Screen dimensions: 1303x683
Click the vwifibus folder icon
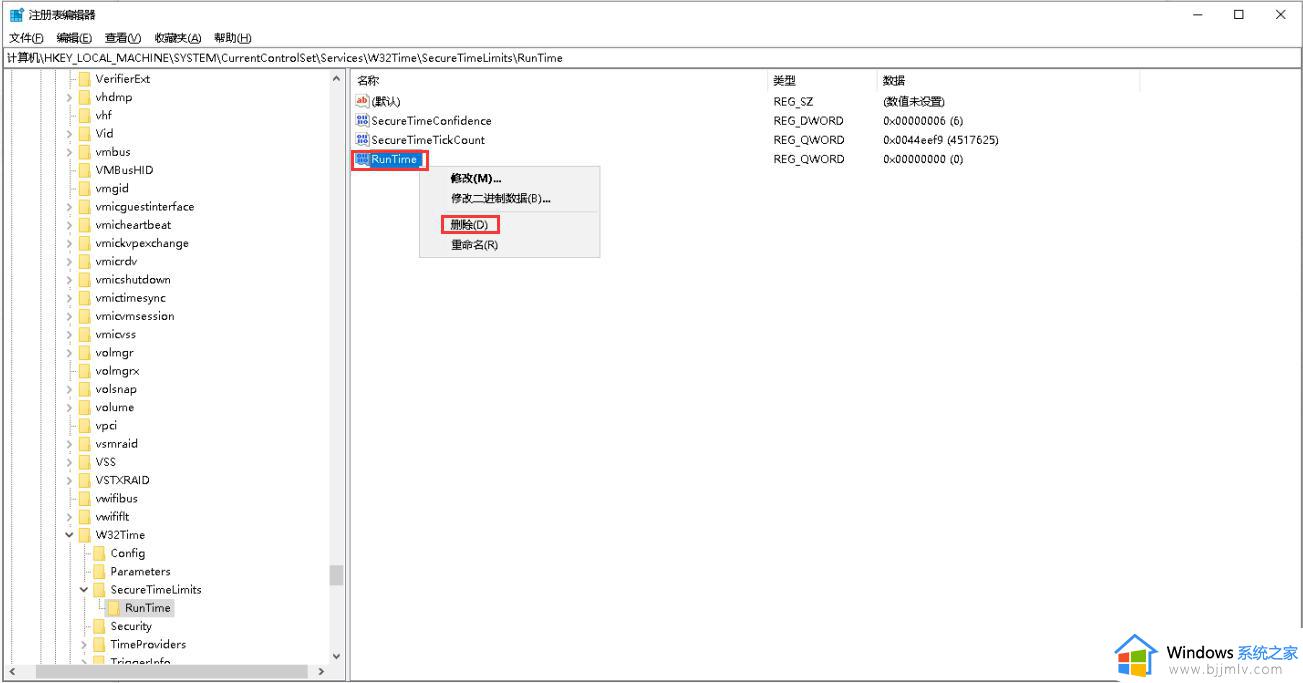tap(85, 498)
